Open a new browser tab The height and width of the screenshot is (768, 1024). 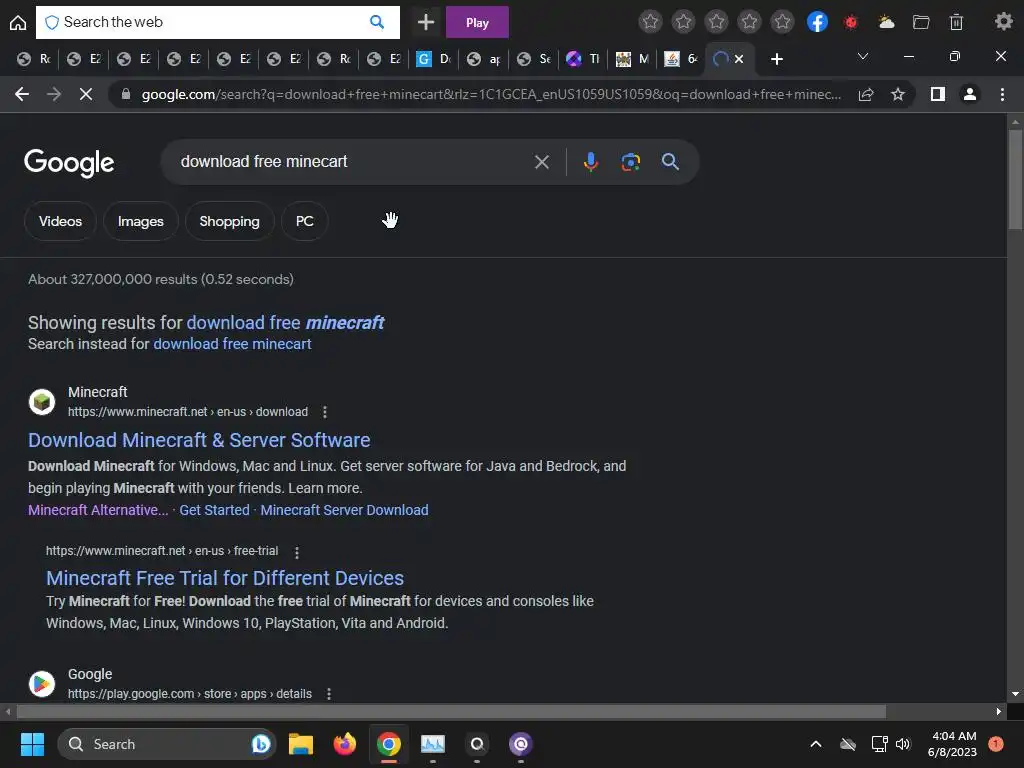pyautogui.click(x=776, y=59)
